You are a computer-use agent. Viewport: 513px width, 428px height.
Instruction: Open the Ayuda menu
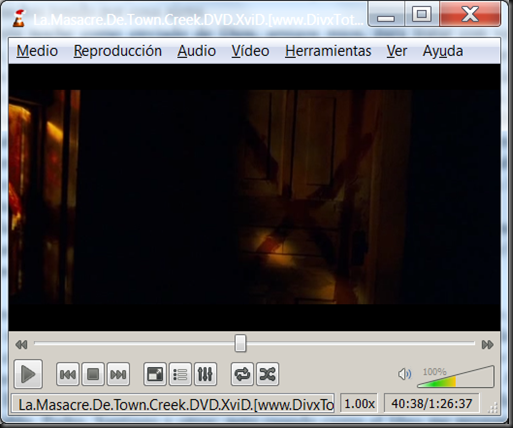click(x=443, y=51)
